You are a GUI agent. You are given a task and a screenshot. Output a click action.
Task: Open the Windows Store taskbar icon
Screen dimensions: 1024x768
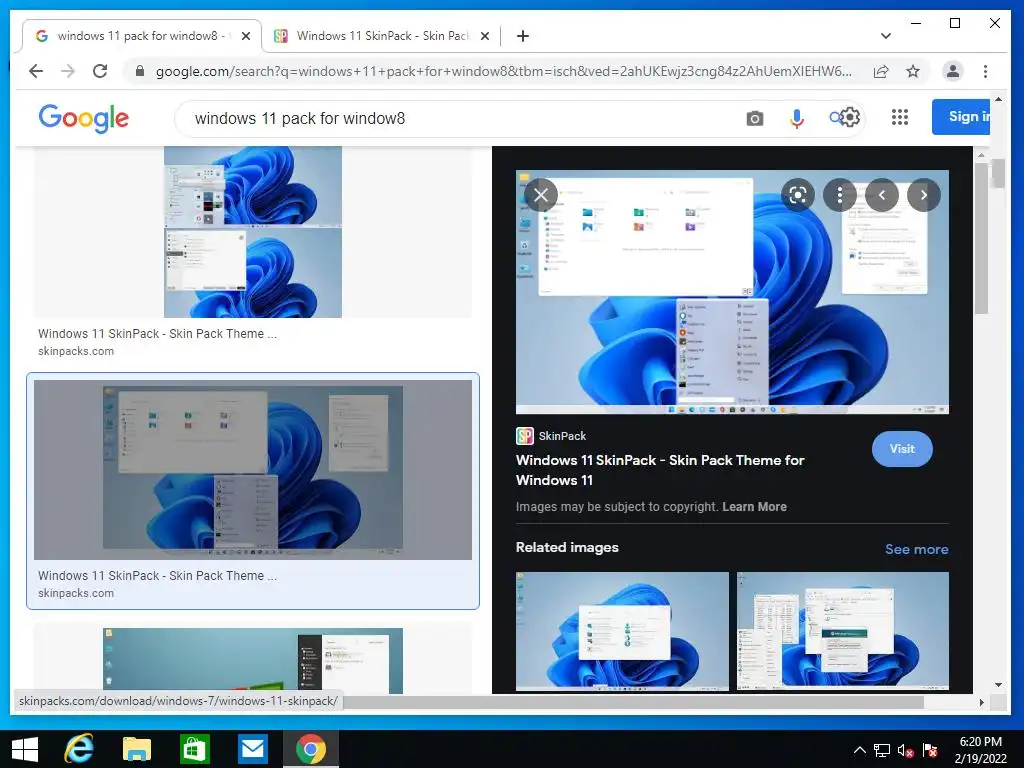[x=195, y=749]
